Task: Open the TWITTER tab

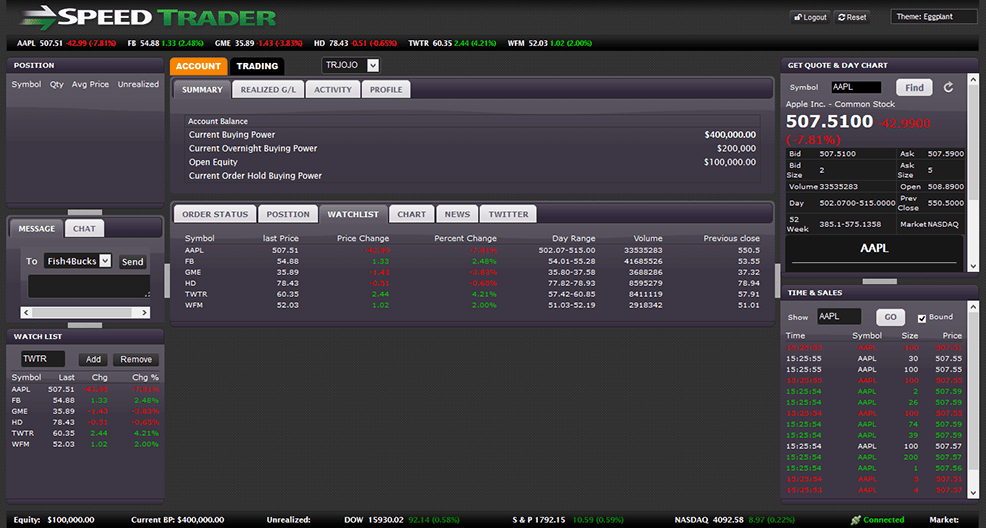Action: [509, 214]
